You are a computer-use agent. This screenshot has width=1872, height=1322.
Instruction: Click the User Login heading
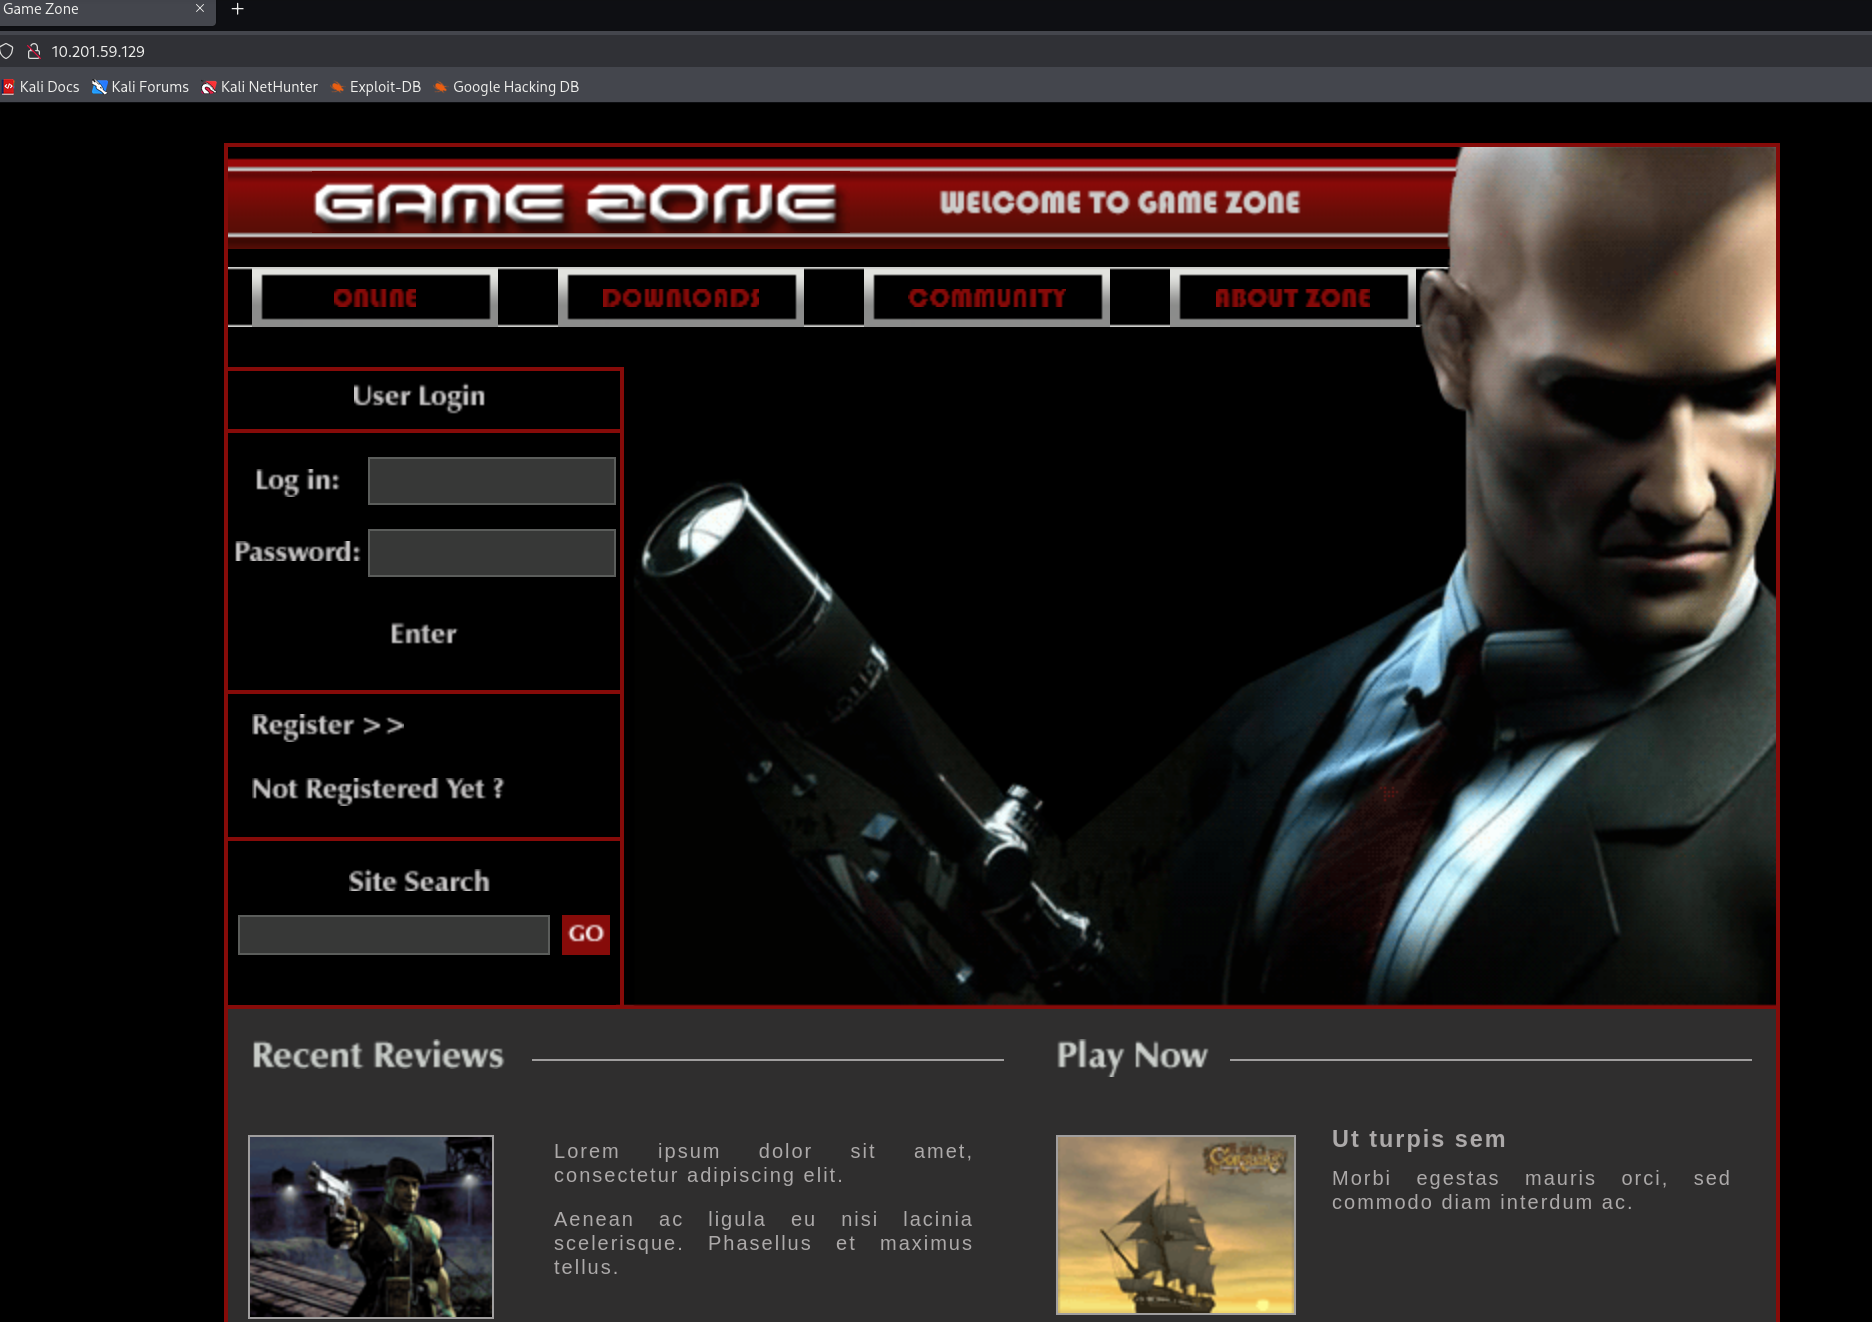[x=419, y=397]
